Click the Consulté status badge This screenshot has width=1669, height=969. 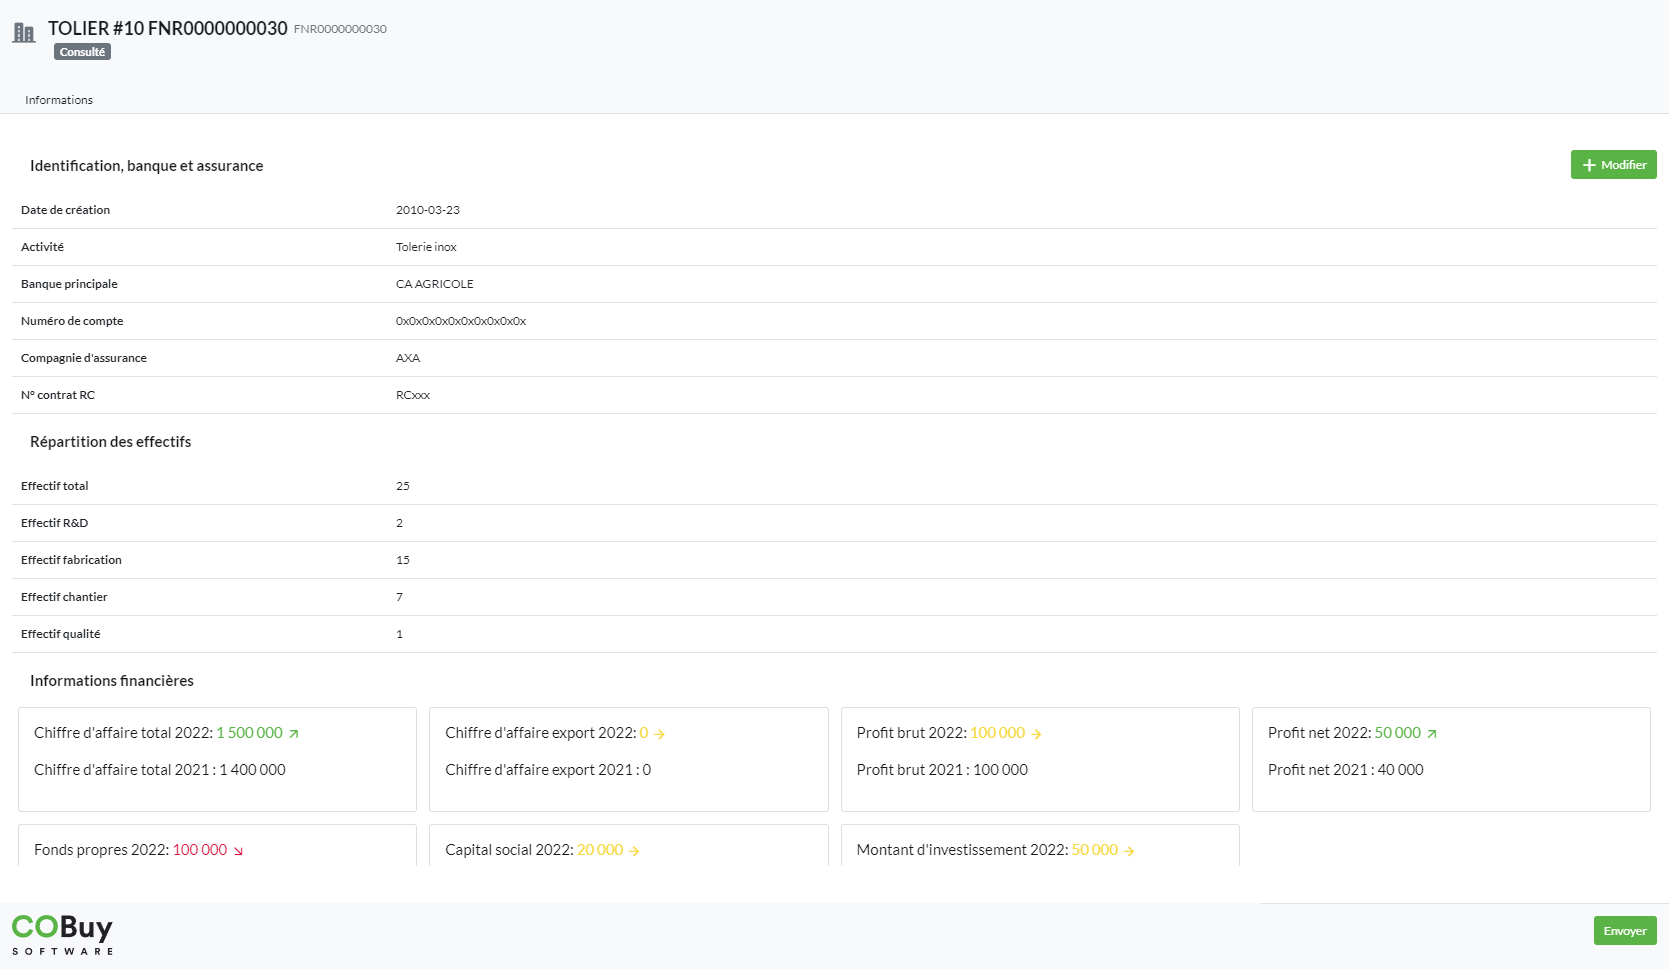(82, 52)
